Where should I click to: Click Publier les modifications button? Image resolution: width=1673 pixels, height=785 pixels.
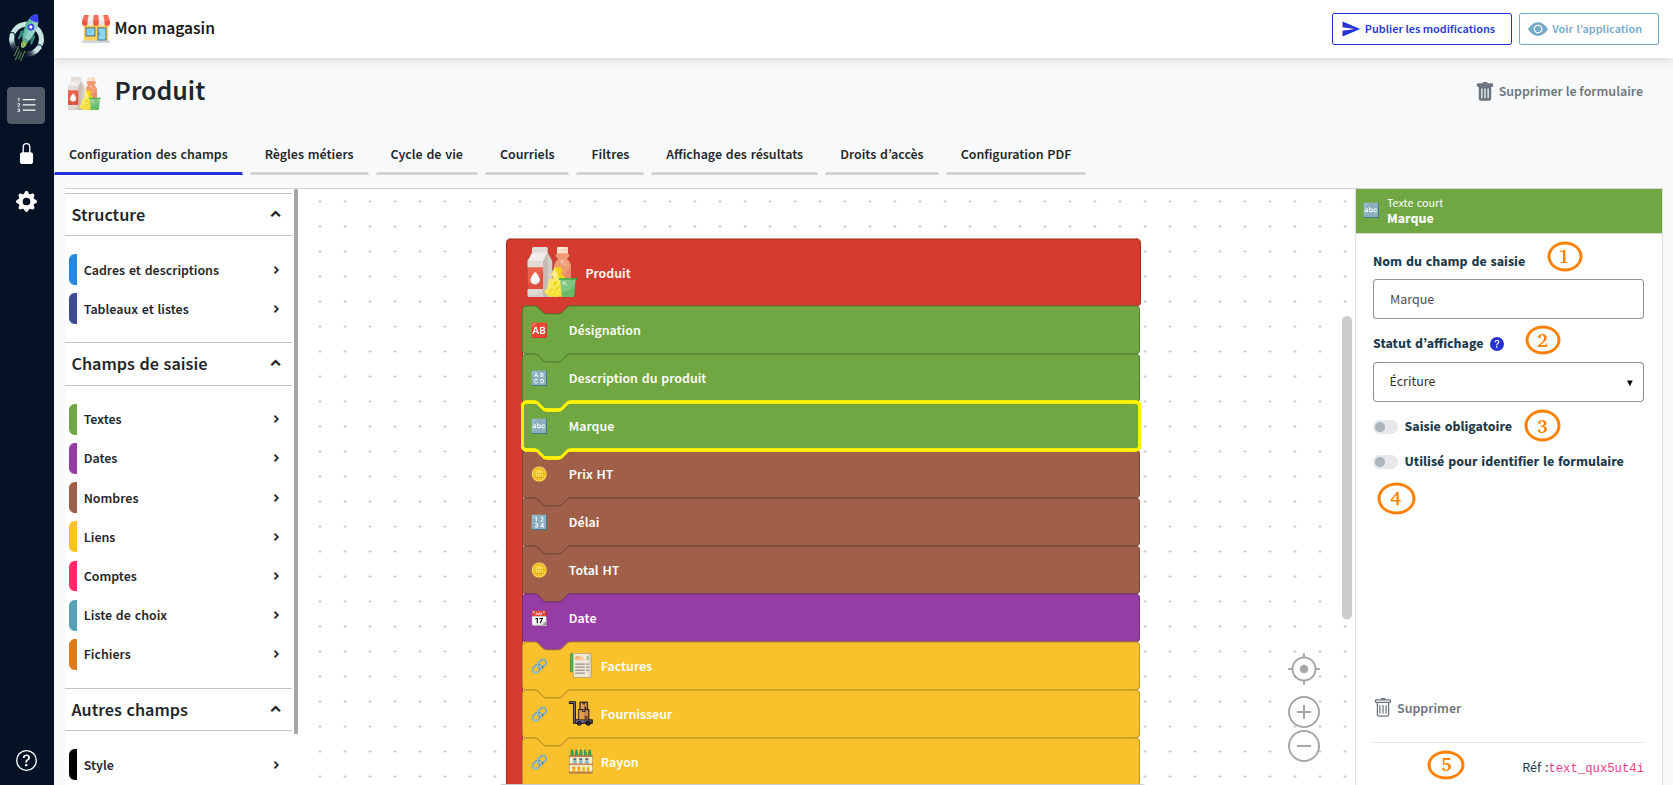pyautogui.click(x=1418, y=29)
